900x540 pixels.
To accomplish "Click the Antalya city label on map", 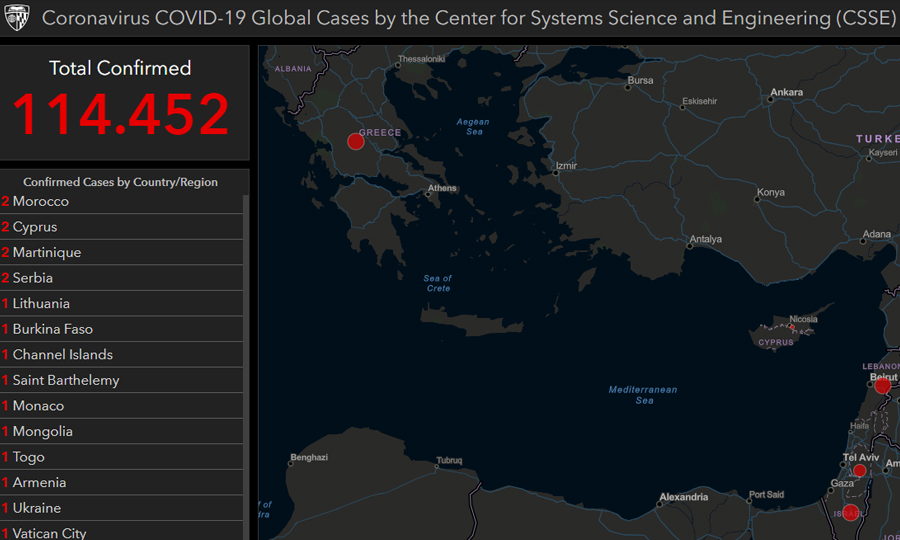I will 705,239.
